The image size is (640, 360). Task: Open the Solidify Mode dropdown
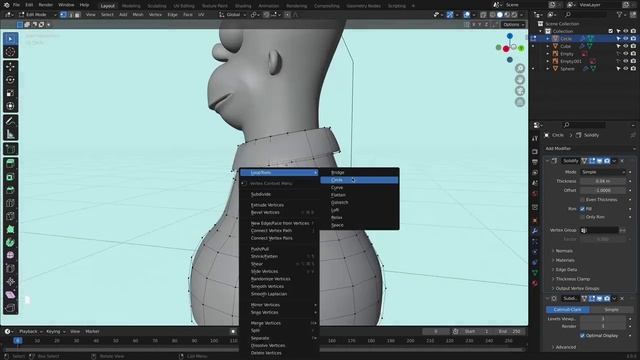(603, 172)
